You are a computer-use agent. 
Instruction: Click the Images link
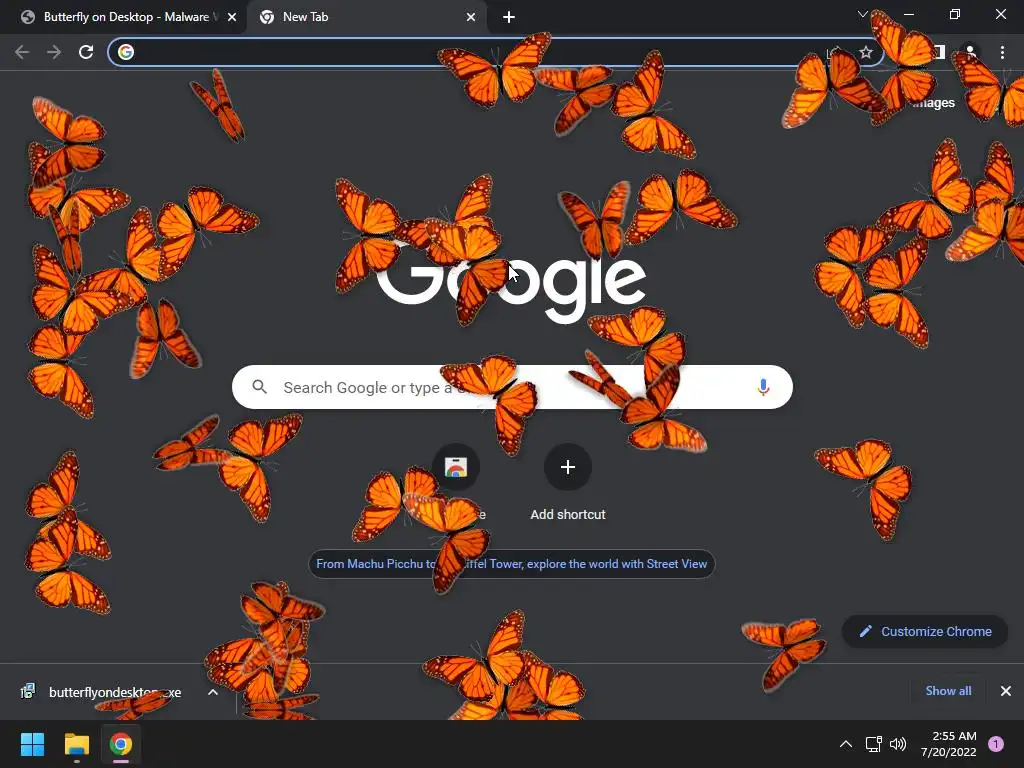click(934, 103)
